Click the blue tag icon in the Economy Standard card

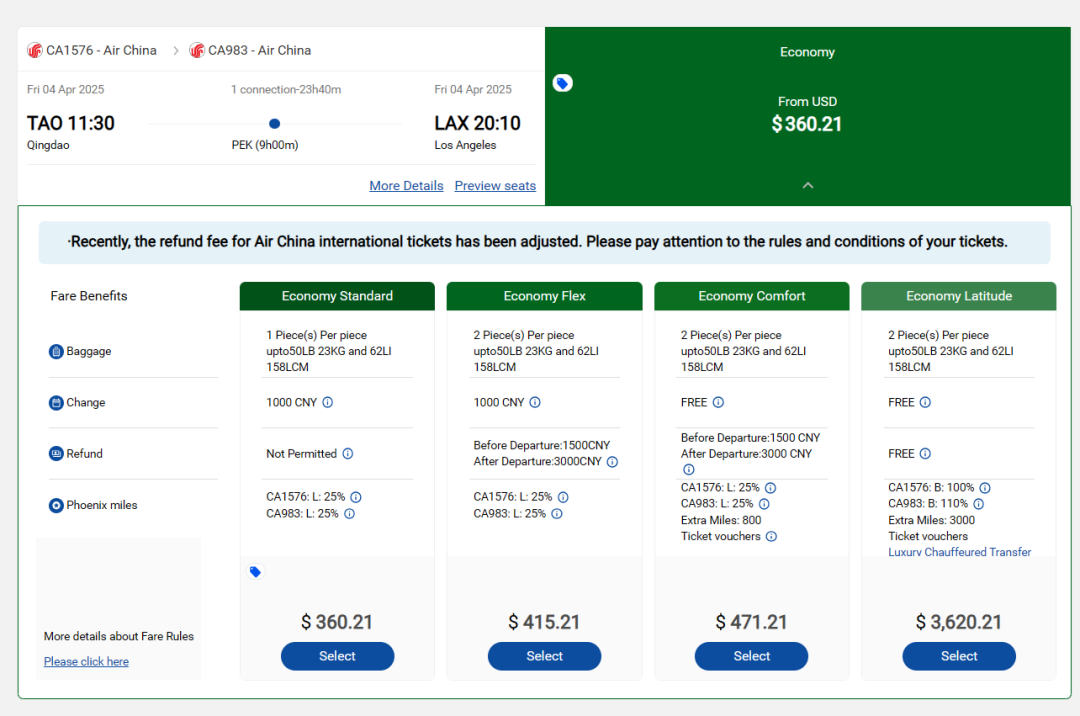click(256, 571)
